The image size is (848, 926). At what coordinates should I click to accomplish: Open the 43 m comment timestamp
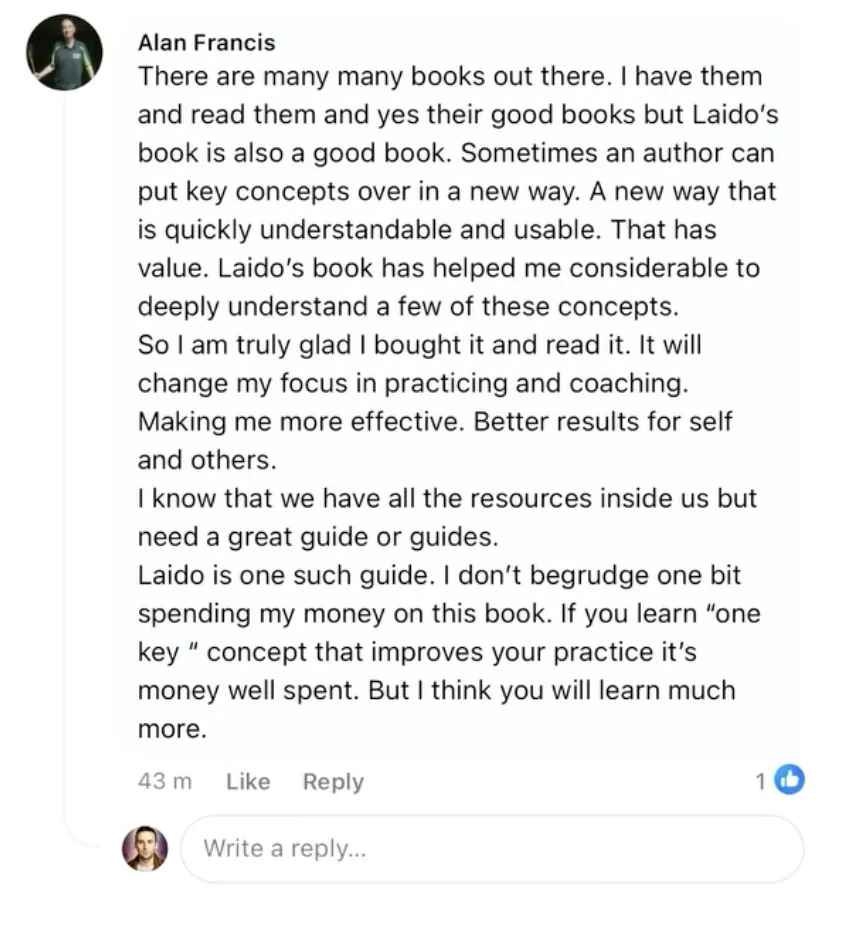165,781
